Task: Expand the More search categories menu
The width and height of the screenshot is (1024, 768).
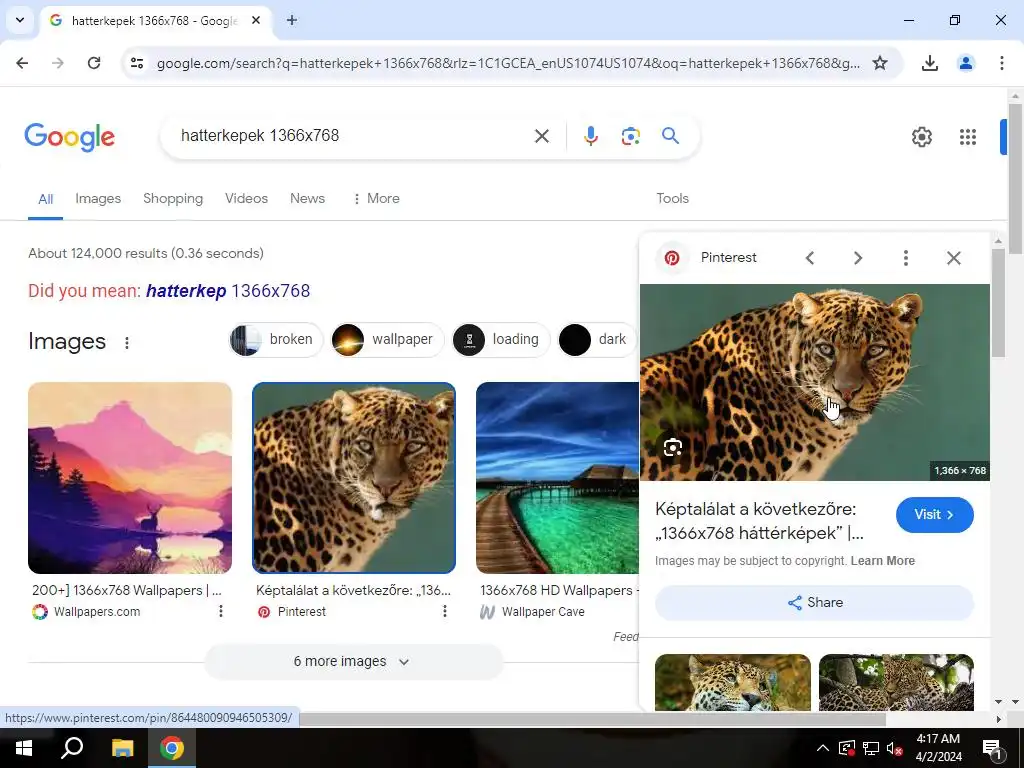Action: click(376, 199)
